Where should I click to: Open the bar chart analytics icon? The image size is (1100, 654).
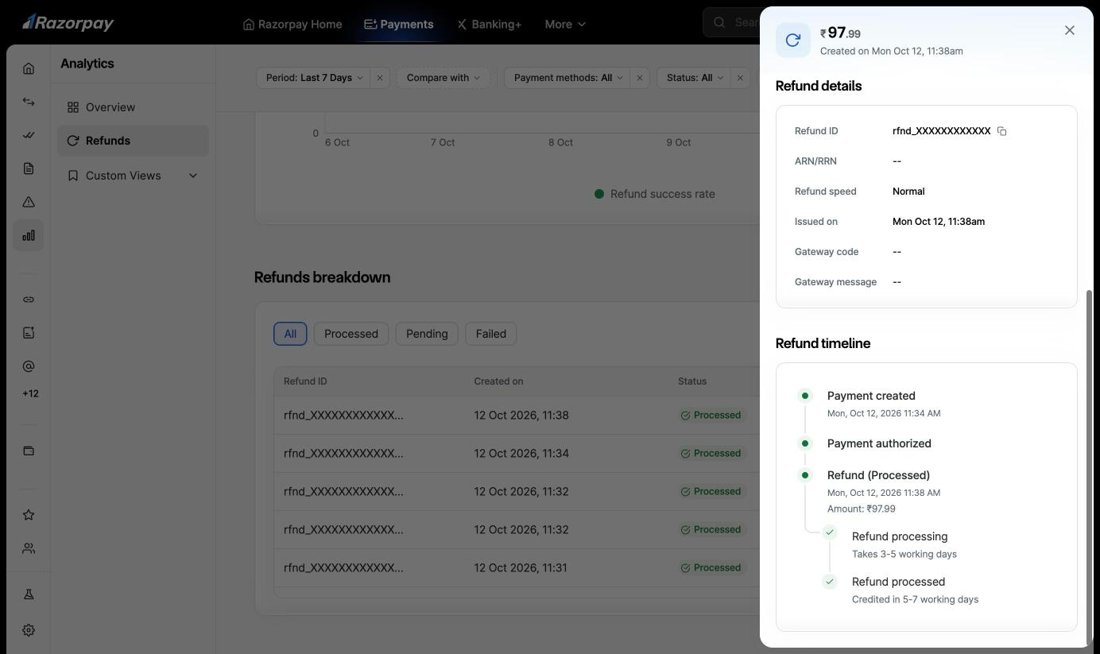[x=28, y=236]
